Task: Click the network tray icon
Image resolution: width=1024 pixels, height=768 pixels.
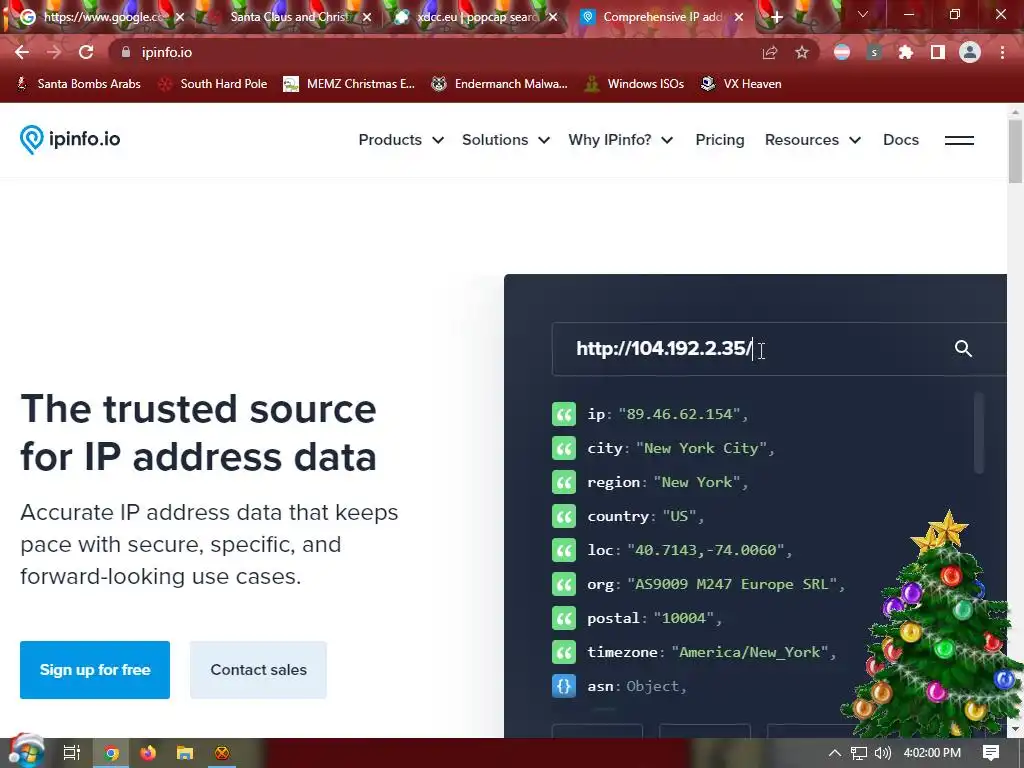Action: [859, 753]
